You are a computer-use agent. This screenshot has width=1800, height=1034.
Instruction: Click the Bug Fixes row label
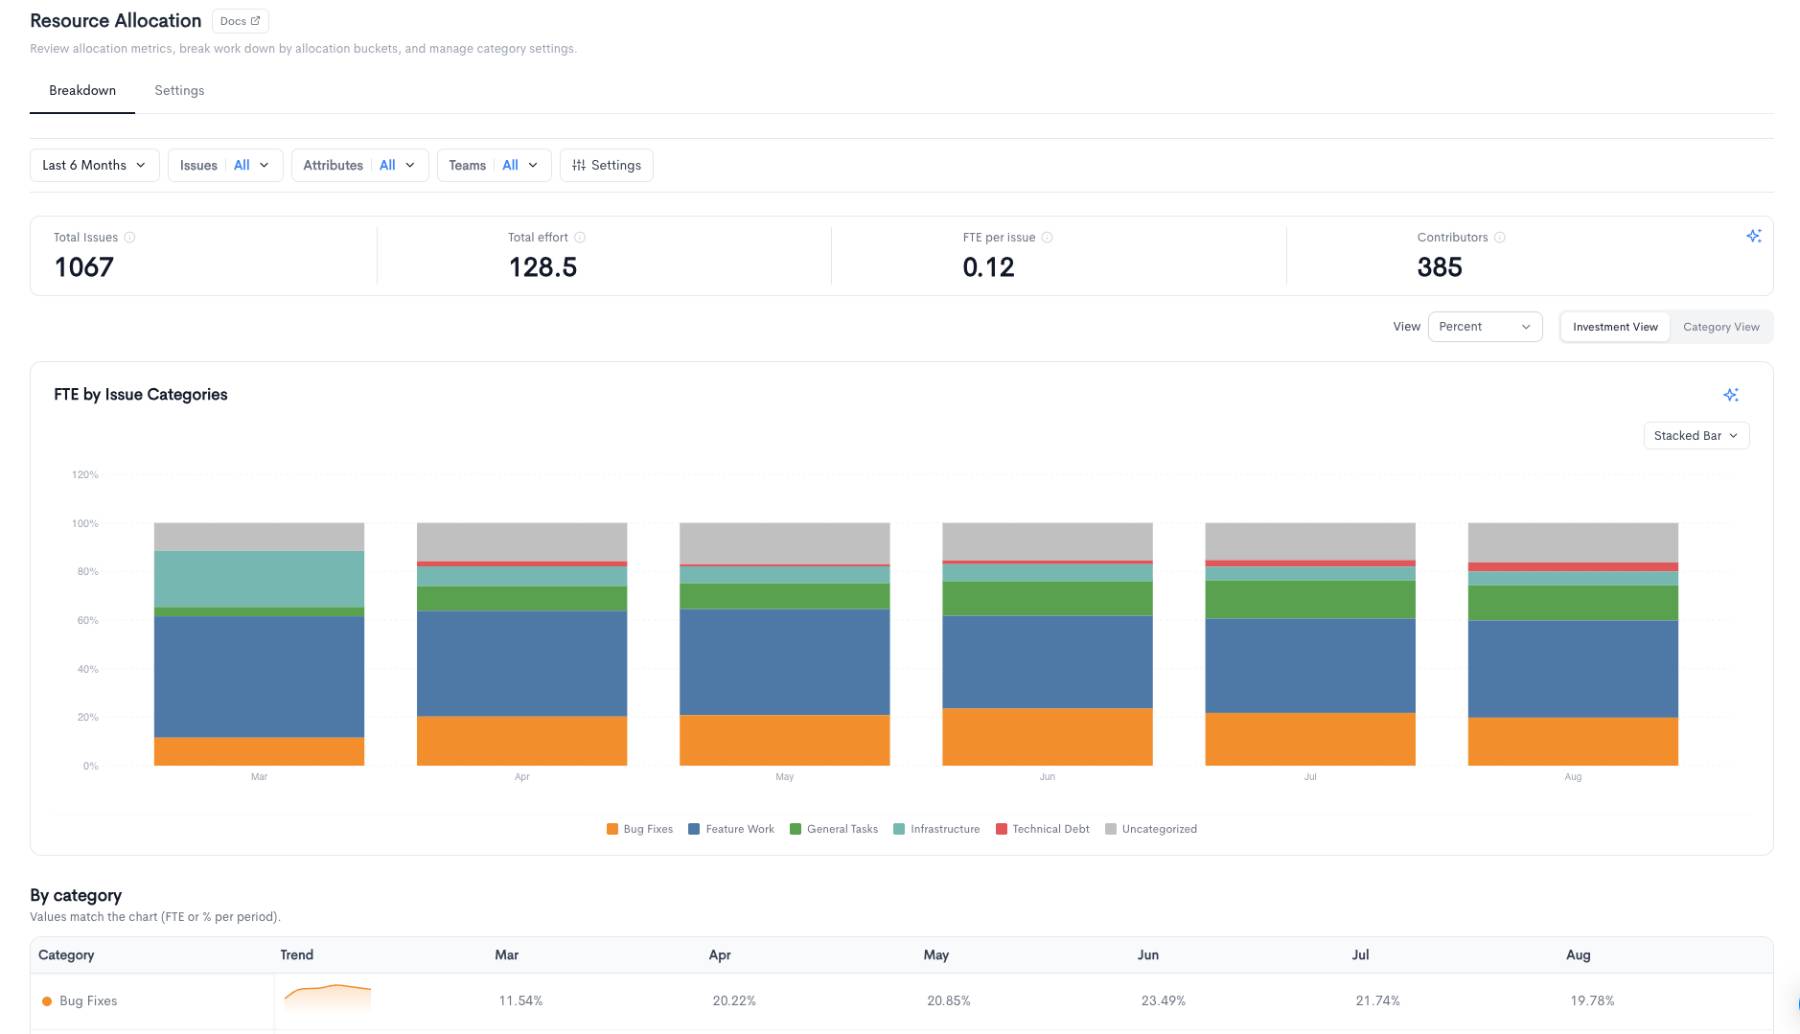click(88, 1001)
